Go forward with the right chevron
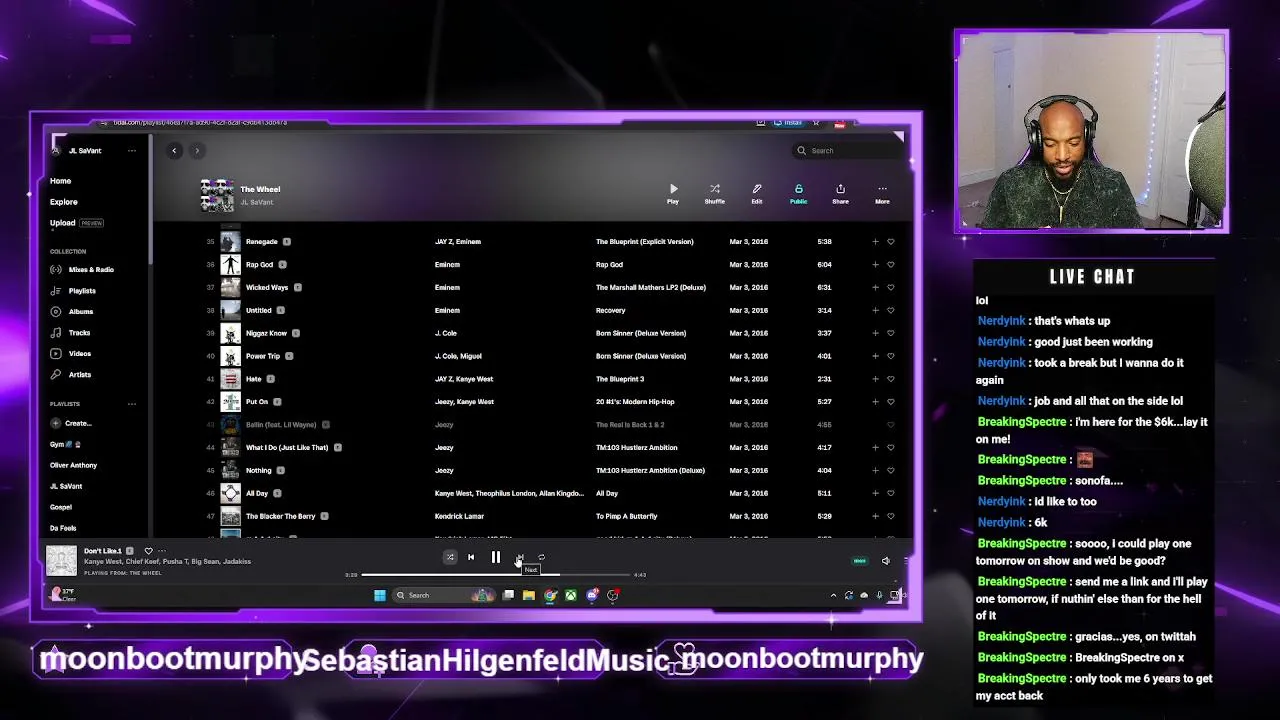 click(x=197, y=150)
